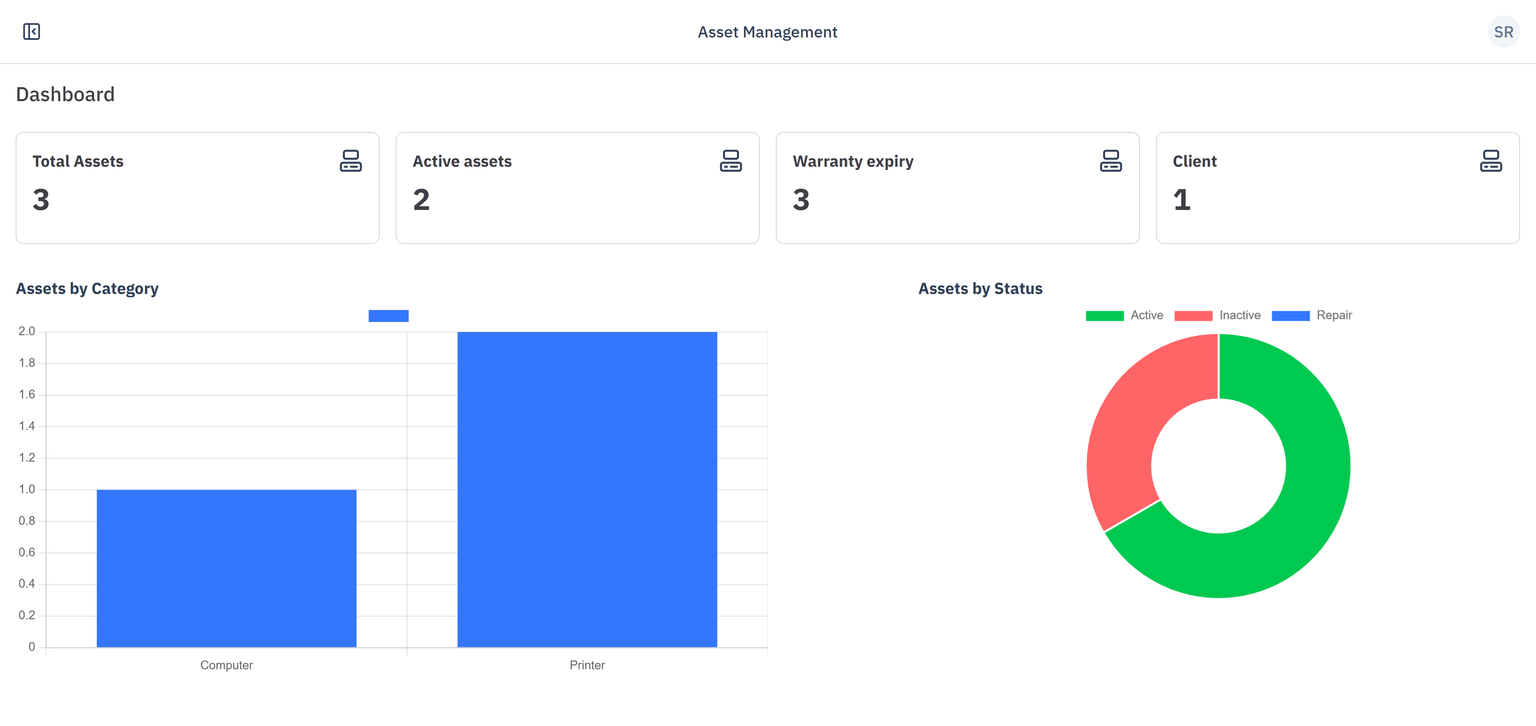Click the red Inactive legend swatch
Screen dimensions: 1536x726
[x=1193, y=316]
